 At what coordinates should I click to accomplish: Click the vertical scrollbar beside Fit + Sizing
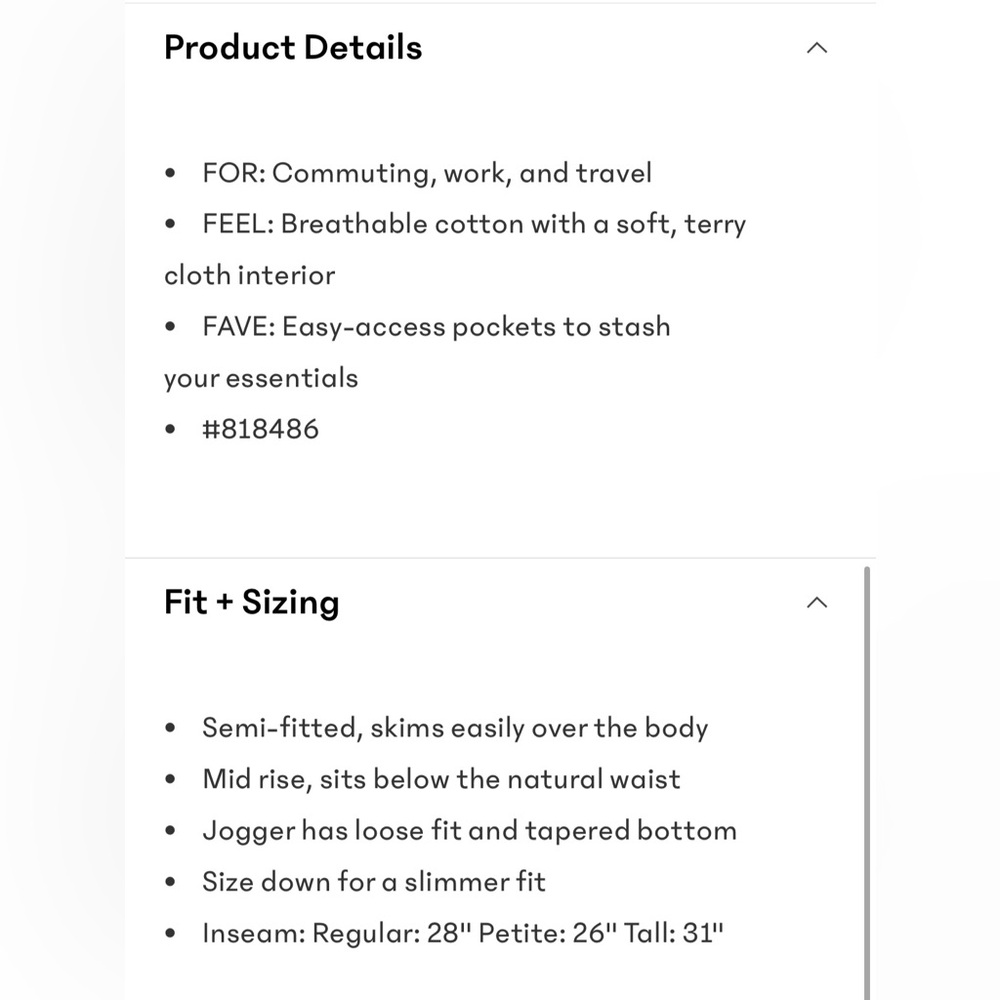[x=867, y=783]
